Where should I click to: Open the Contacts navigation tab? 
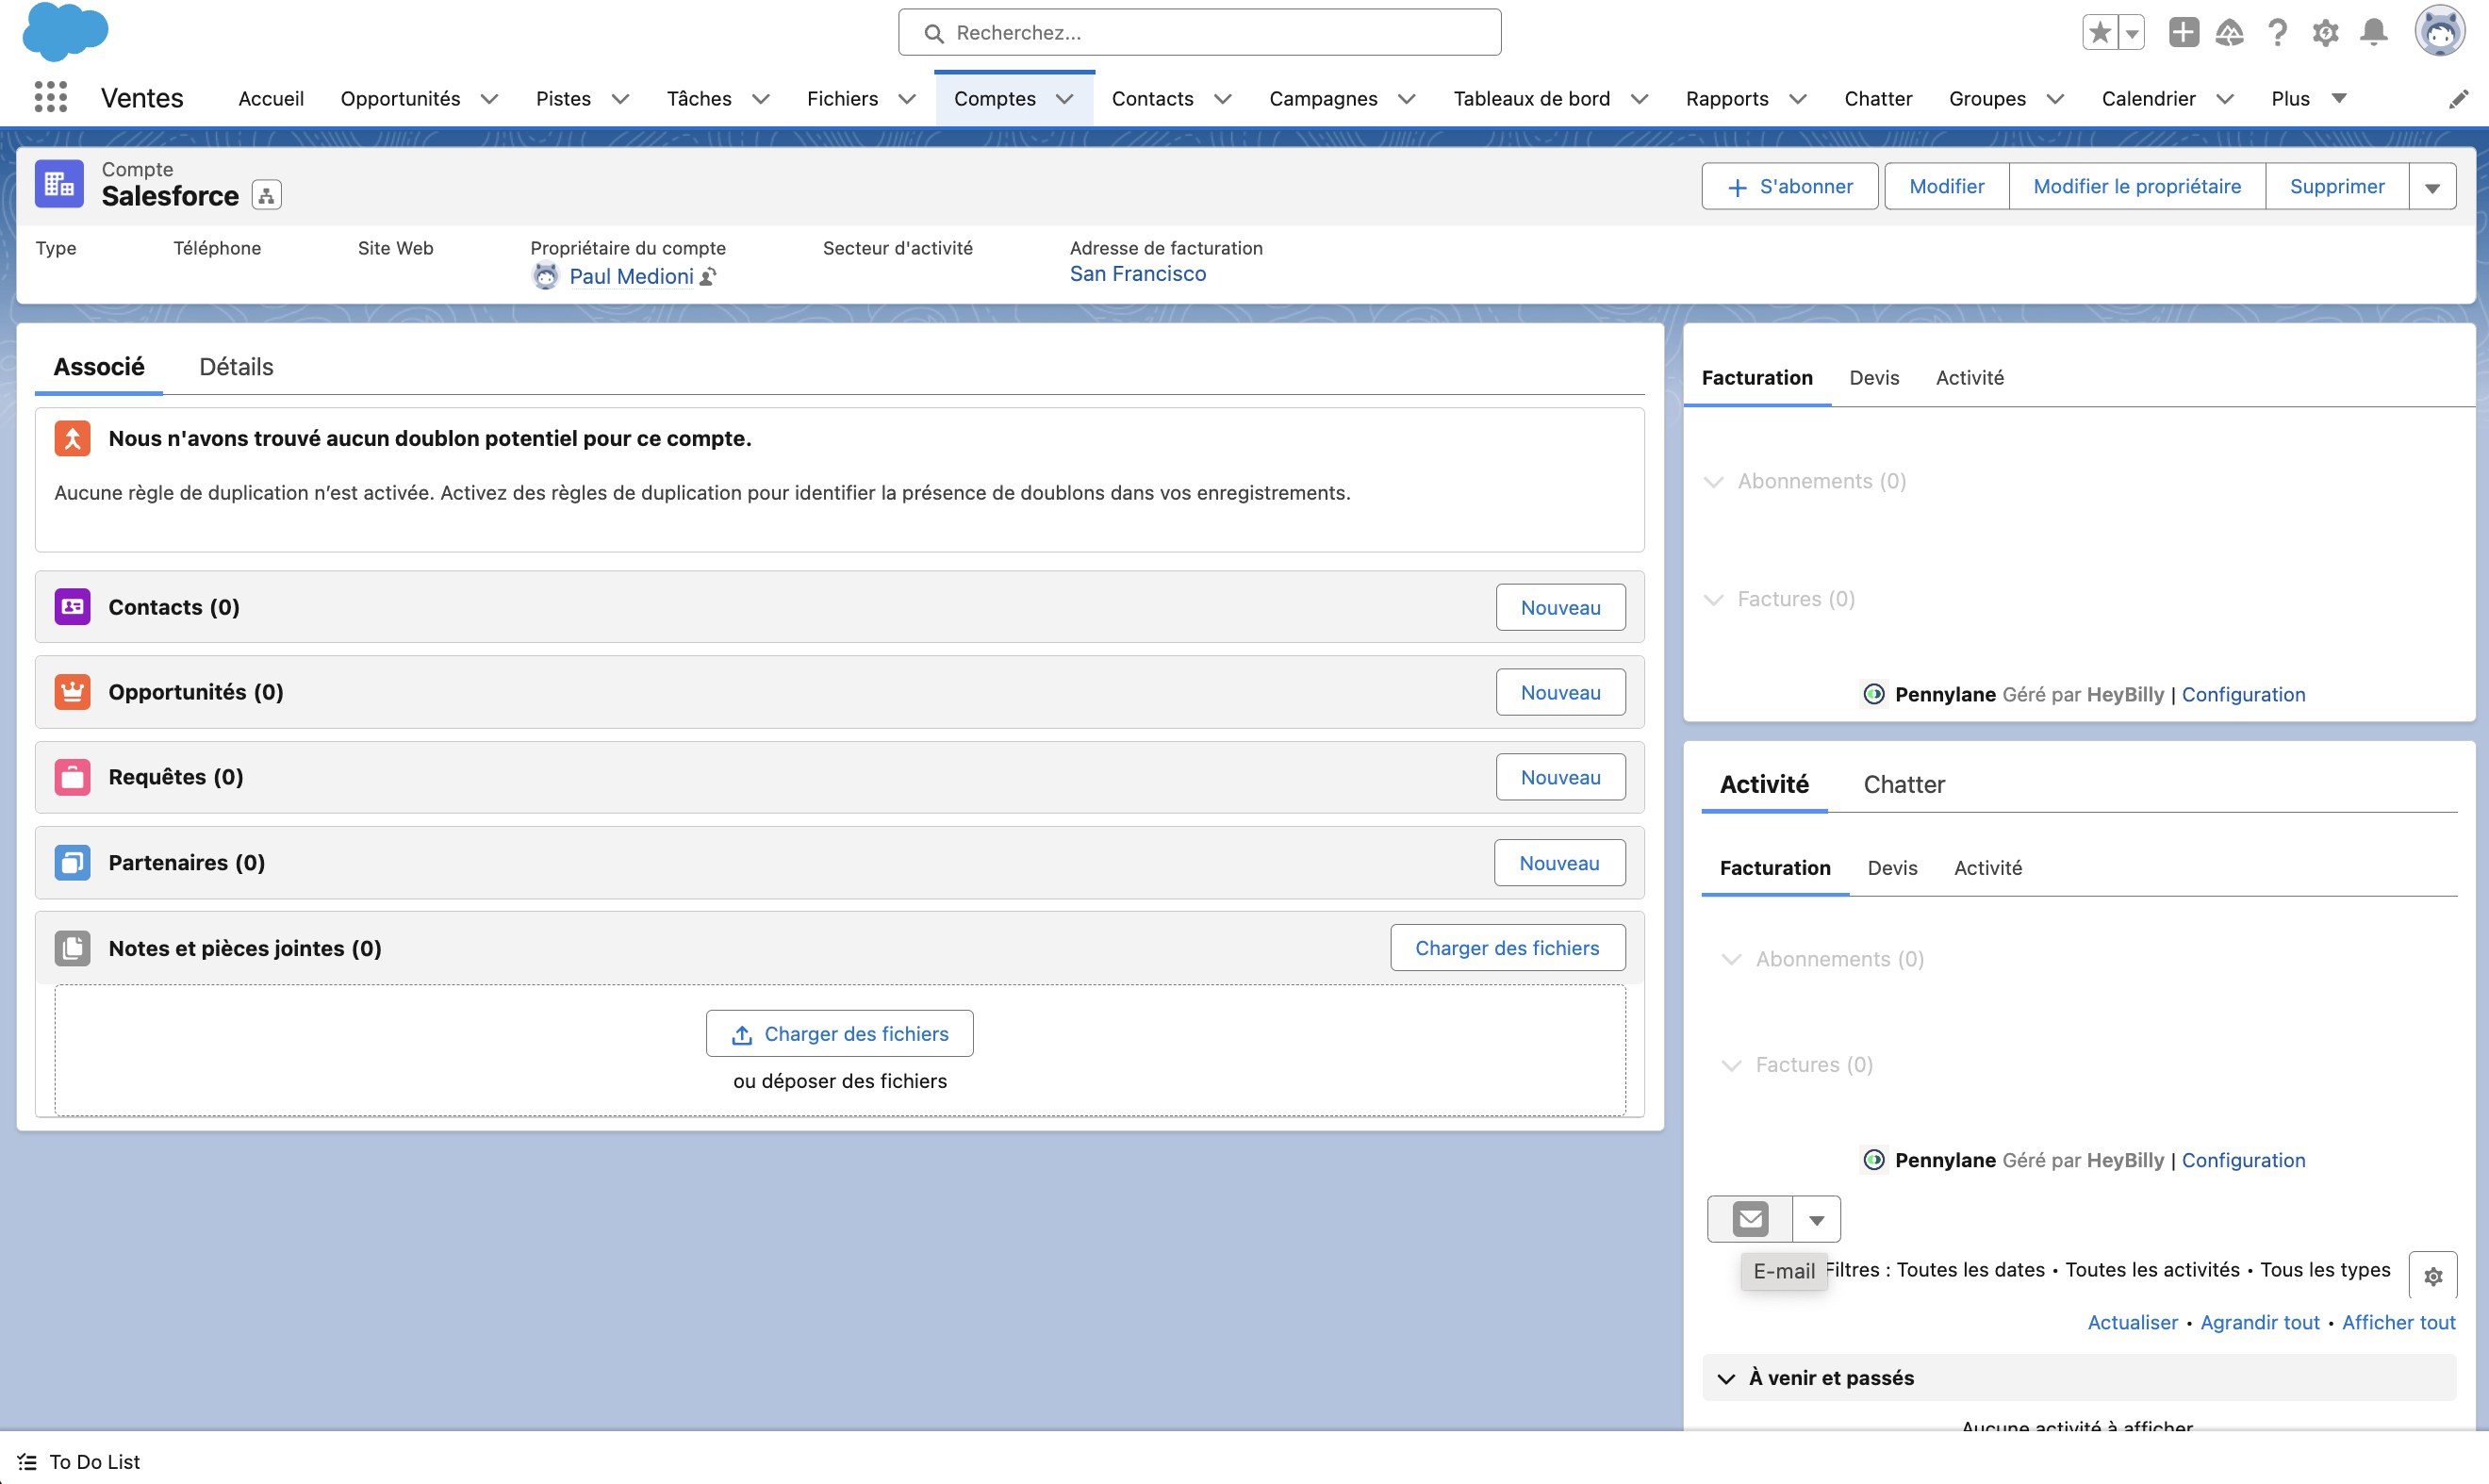(1152, 98)
